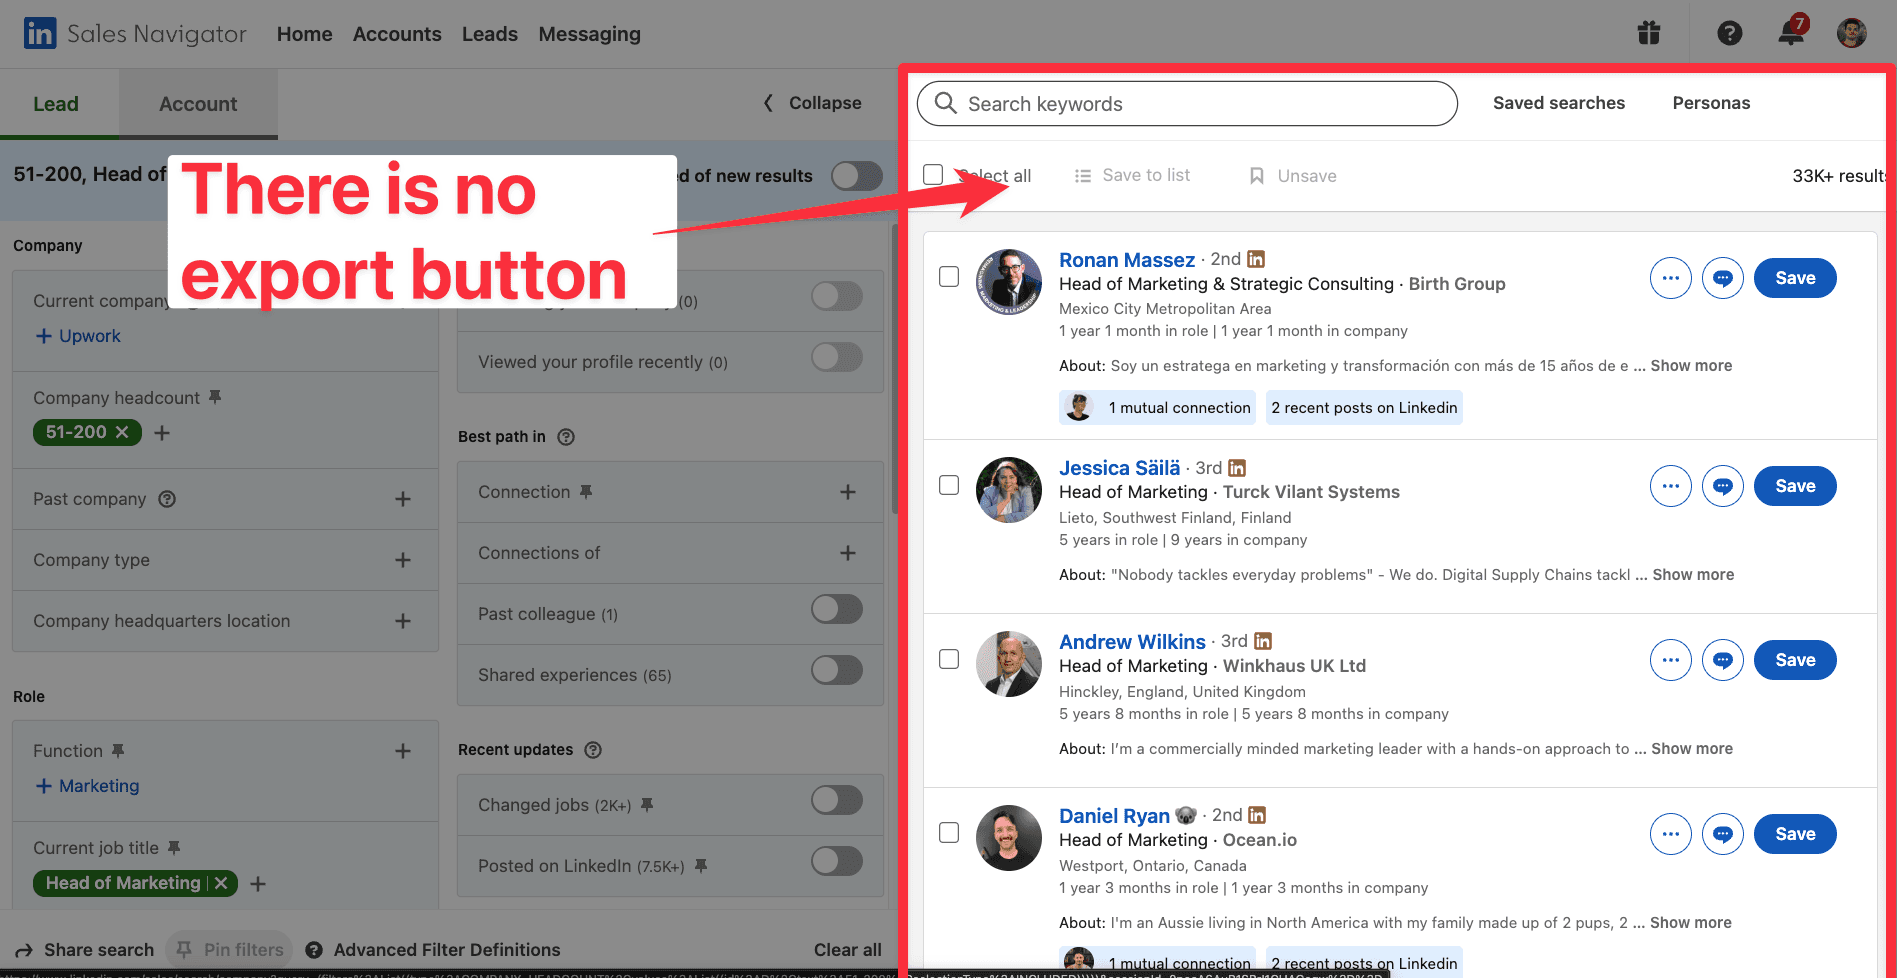Open the gifts icon in the top bar
The image size is (1897, 978).
[1648, 33]
